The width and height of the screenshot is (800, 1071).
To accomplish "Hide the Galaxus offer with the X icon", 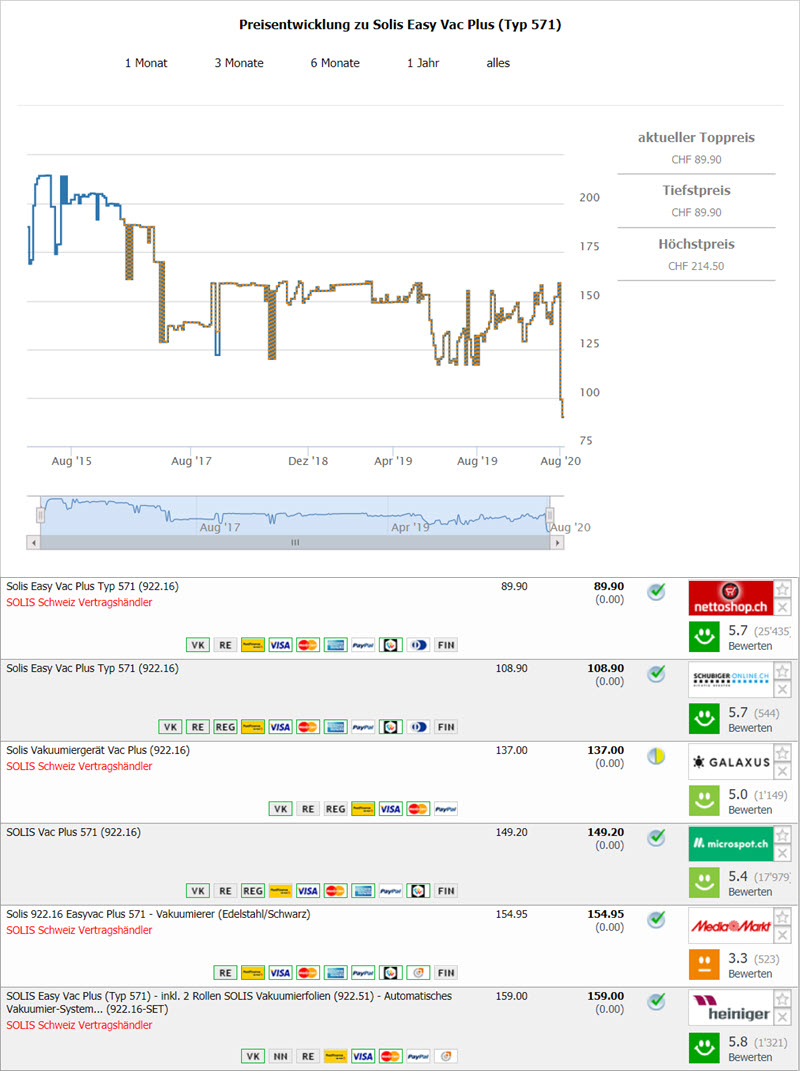I will pyautogui.click(x=783, y=772).
